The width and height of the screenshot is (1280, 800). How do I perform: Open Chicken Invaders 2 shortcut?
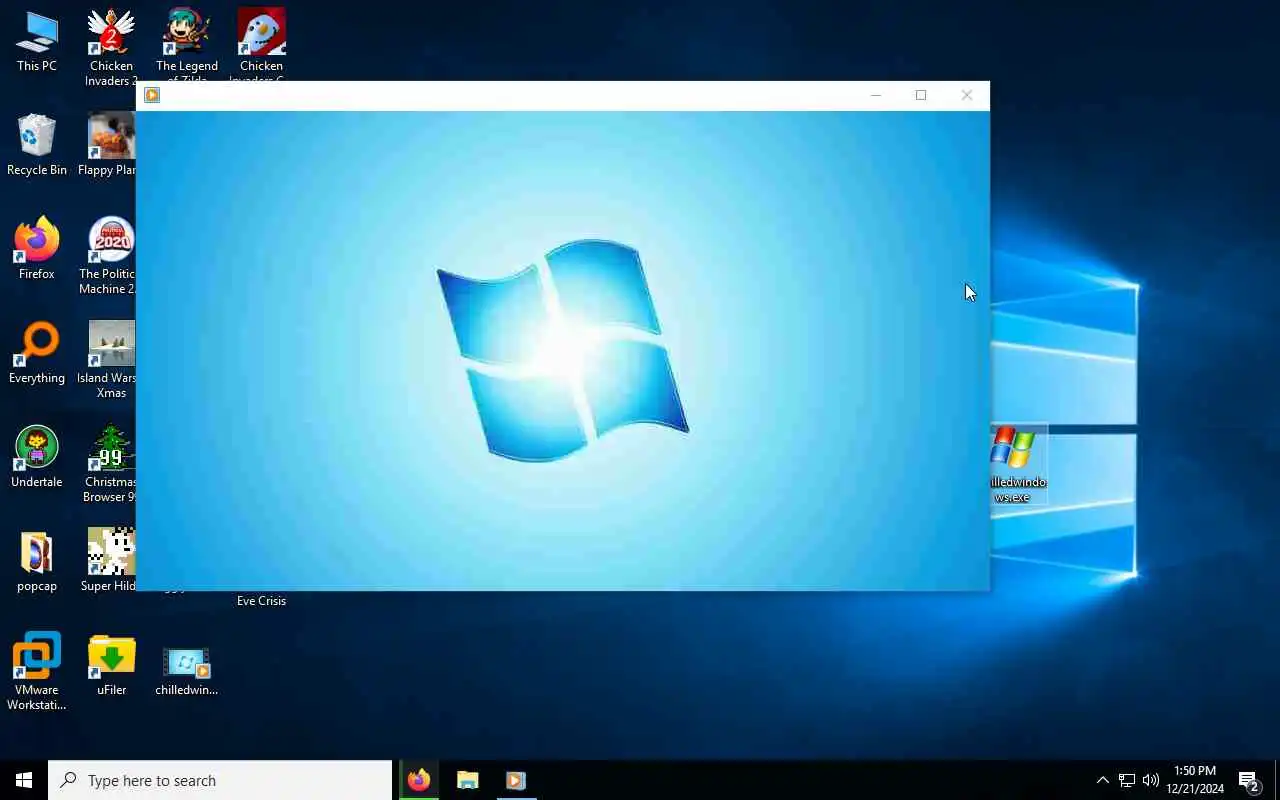pyautogui.click(x=111, y=47)
